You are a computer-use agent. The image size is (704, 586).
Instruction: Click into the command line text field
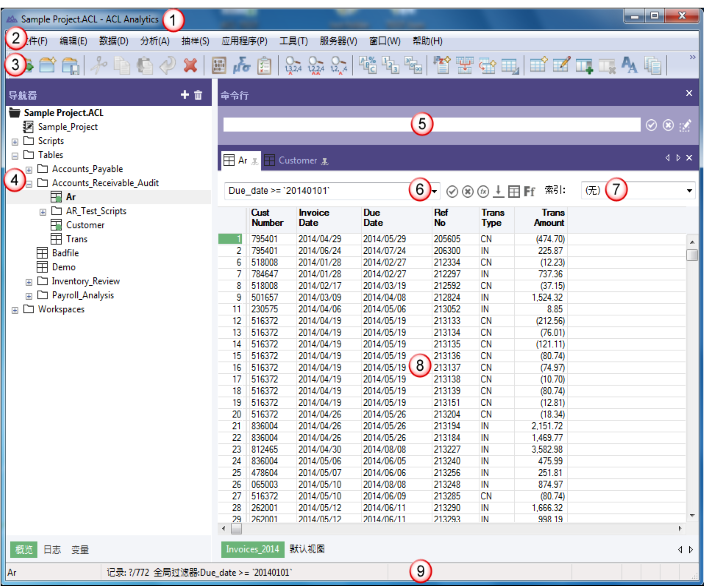click(320, 125)
